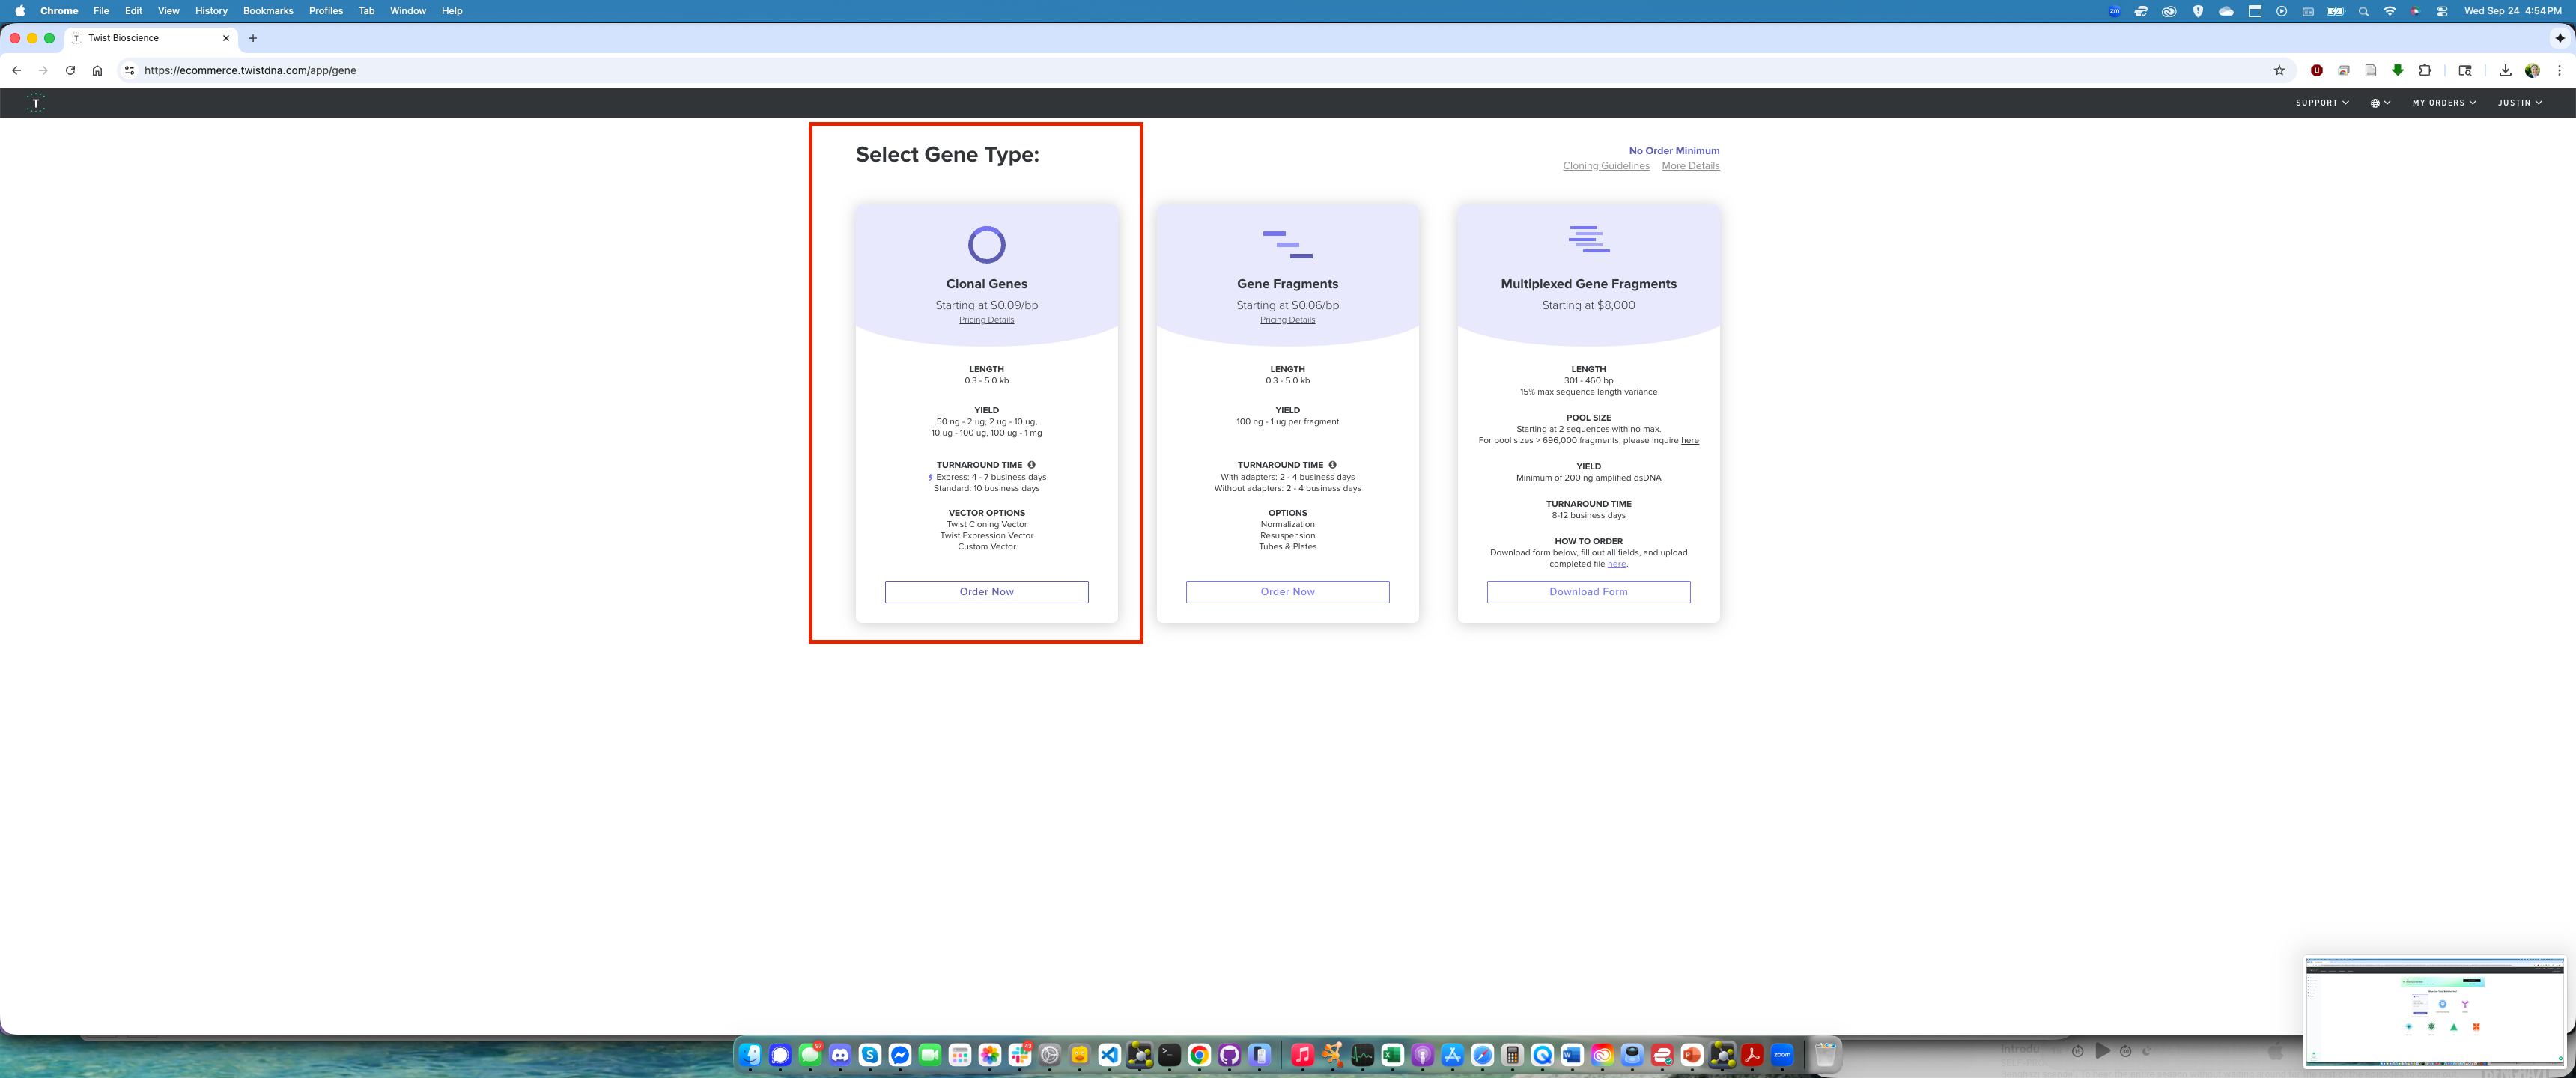Expand the globe language dropdown
The height and width of the screenshot is (1078, 2576).
point(2380,103)
